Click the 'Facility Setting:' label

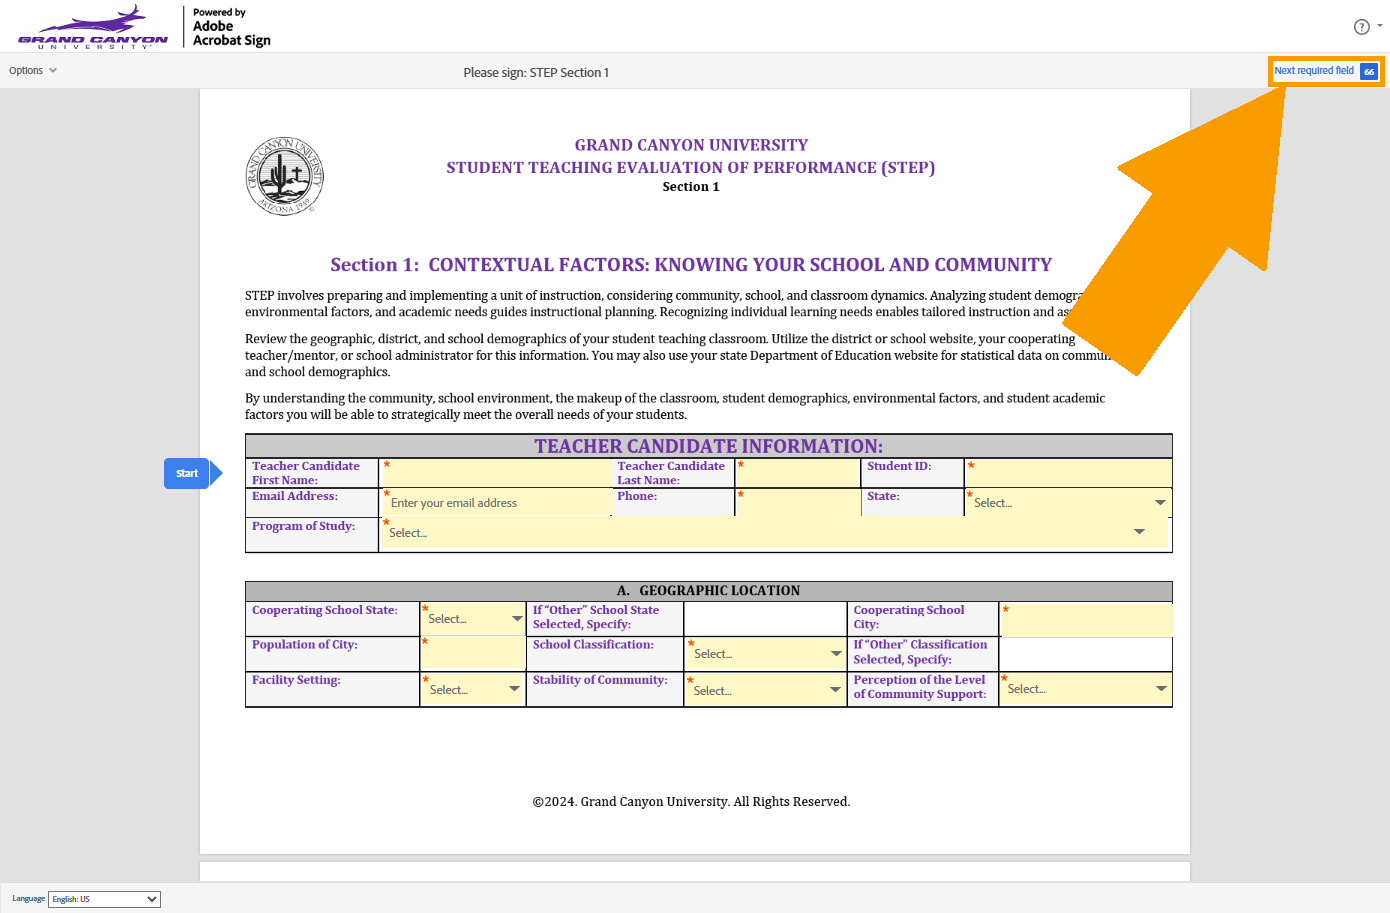pos(296,680)
